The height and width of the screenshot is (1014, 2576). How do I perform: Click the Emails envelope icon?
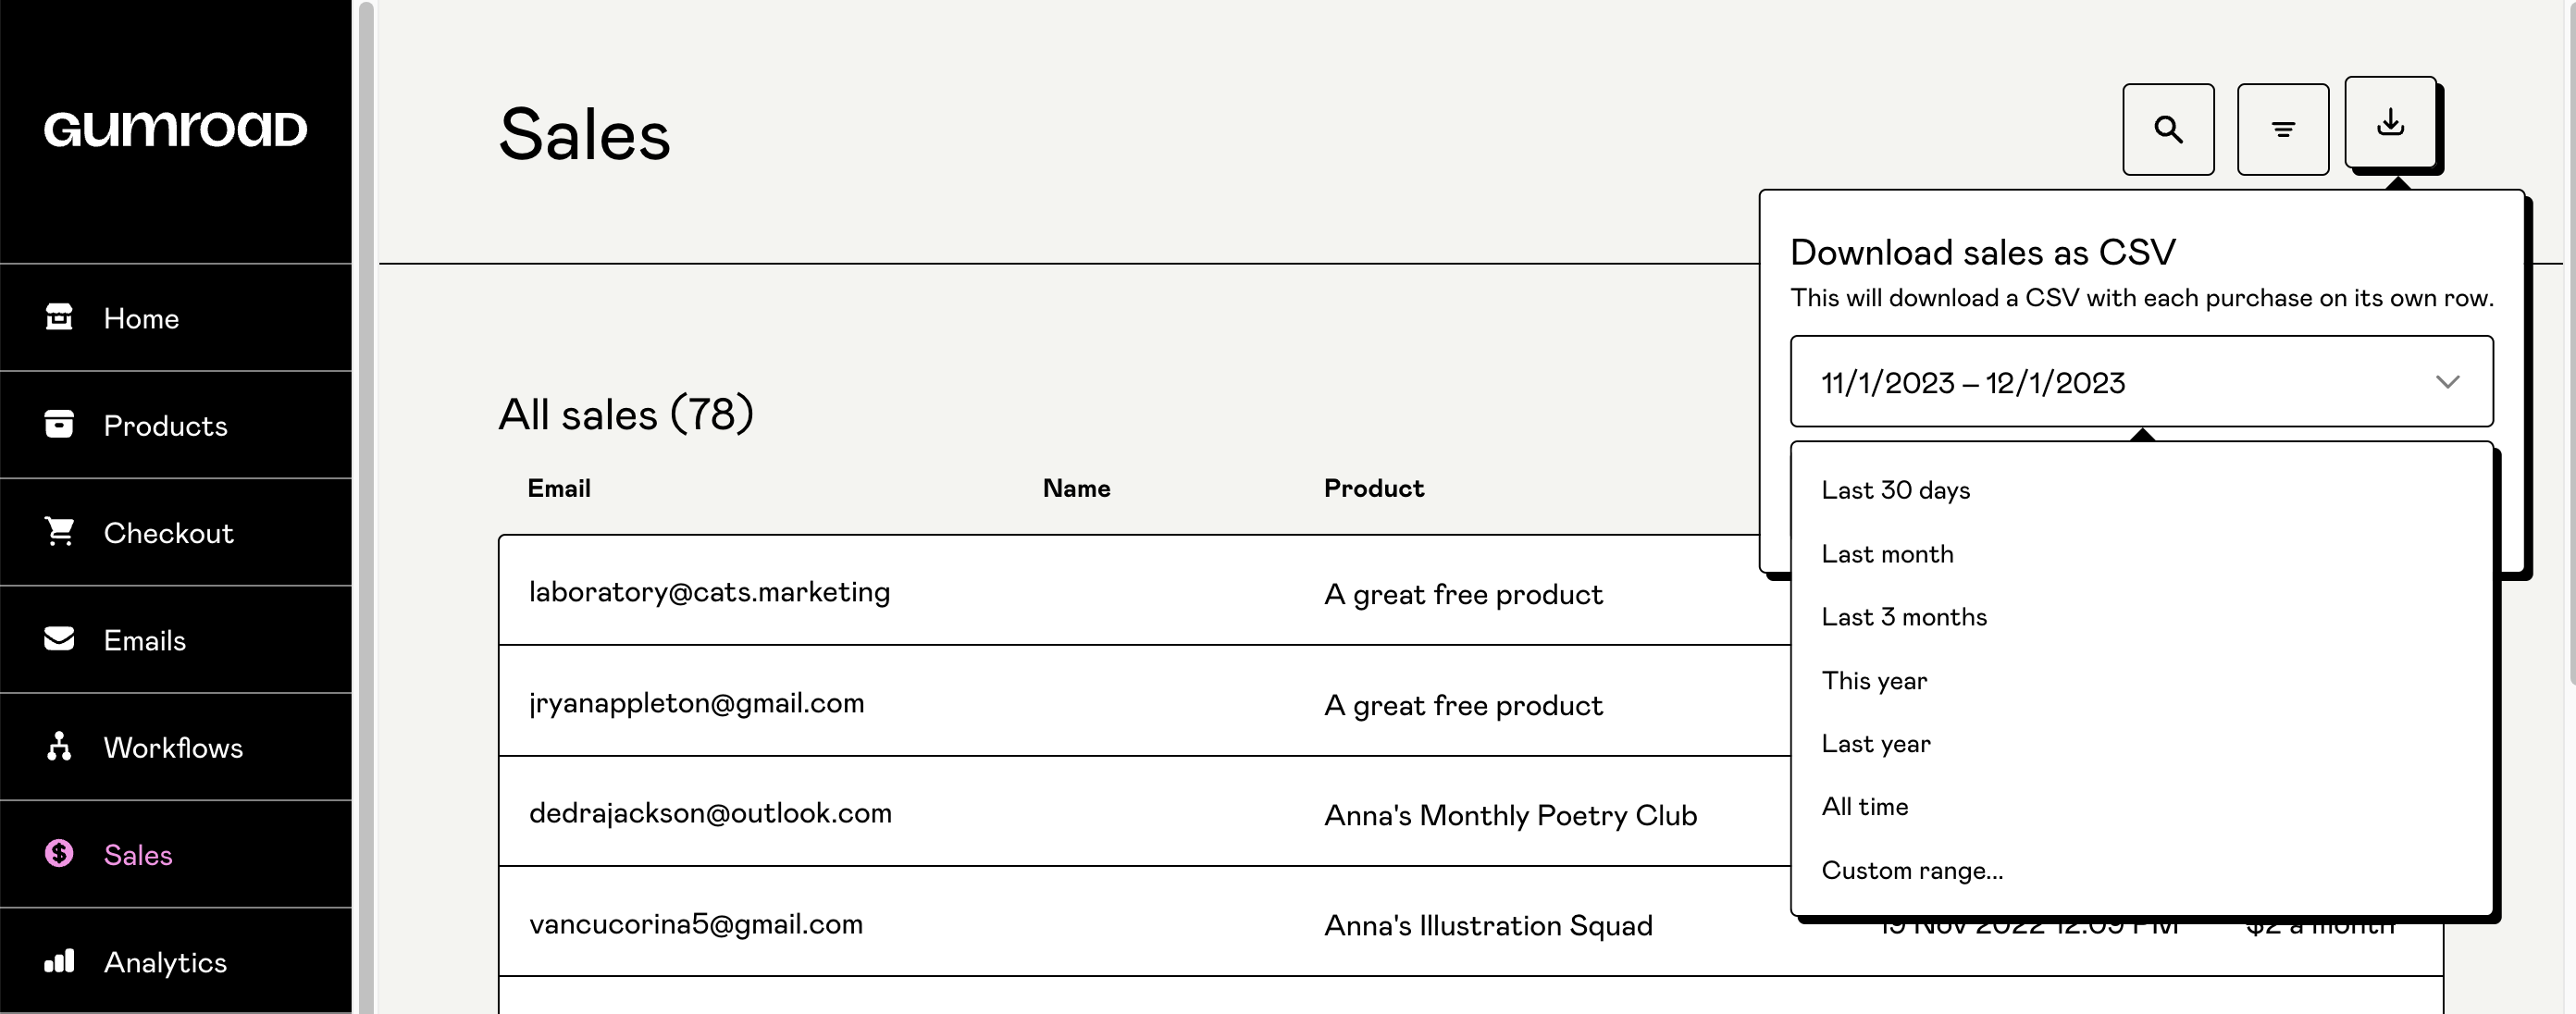59,639
